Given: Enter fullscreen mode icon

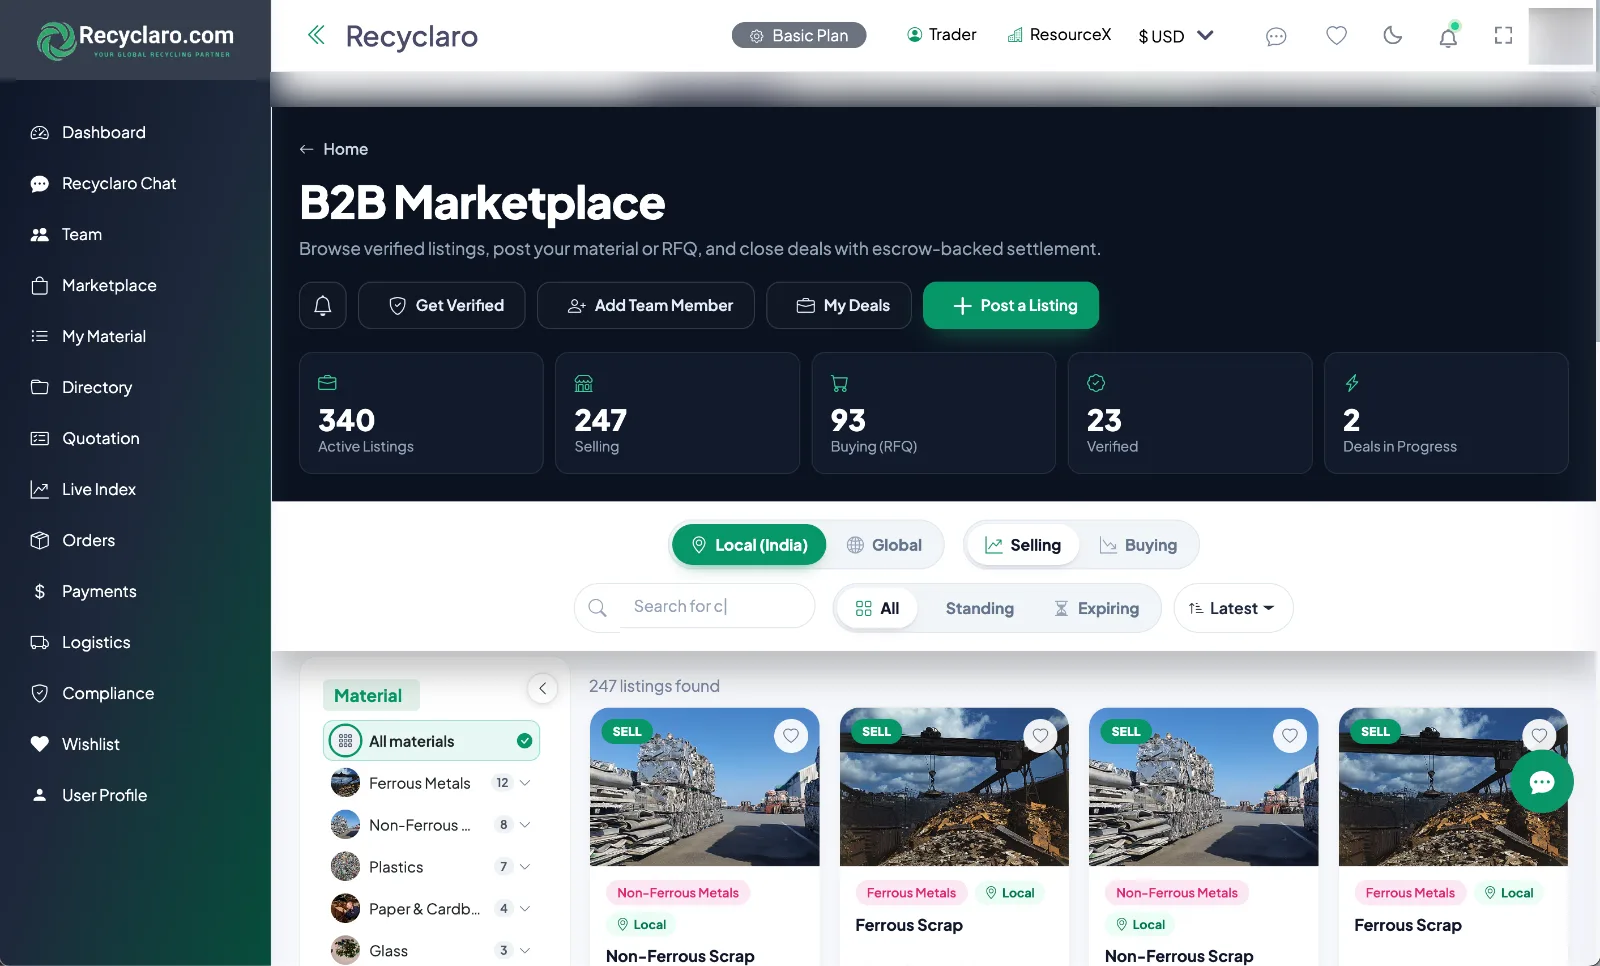Looking at the screenshot, I should coord(1503,36).
